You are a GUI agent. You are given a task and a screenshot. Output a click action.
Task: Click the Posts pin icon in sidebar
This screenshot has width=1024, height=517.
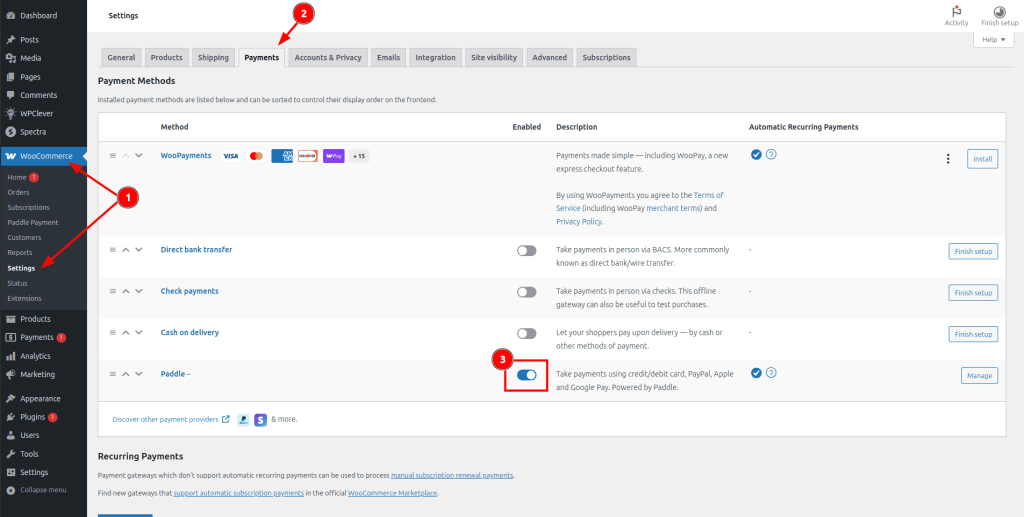[10, 40]
